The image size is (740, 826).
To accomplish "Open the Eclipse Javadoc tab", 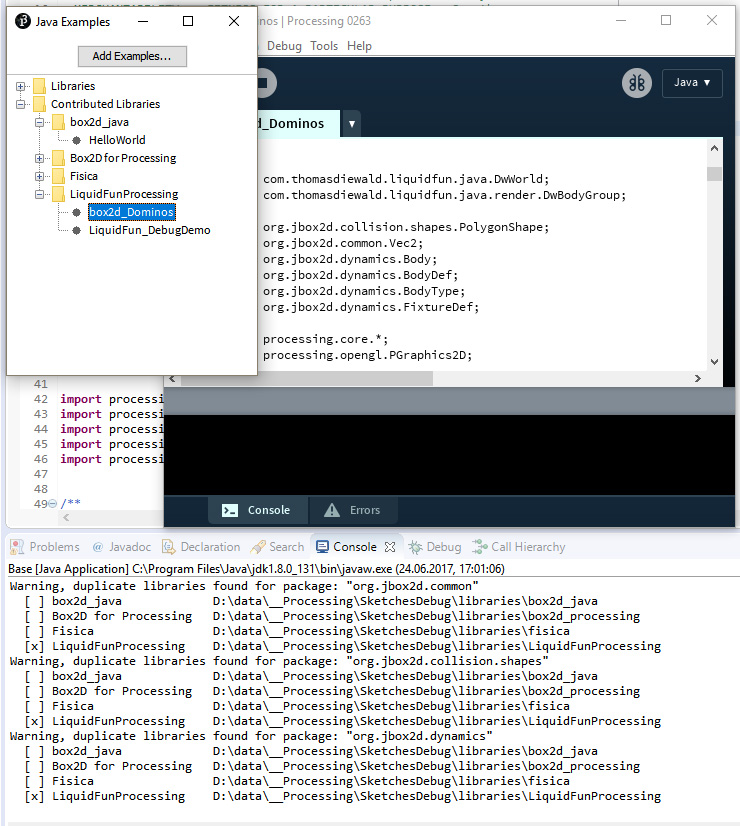I will click(122, 547).
